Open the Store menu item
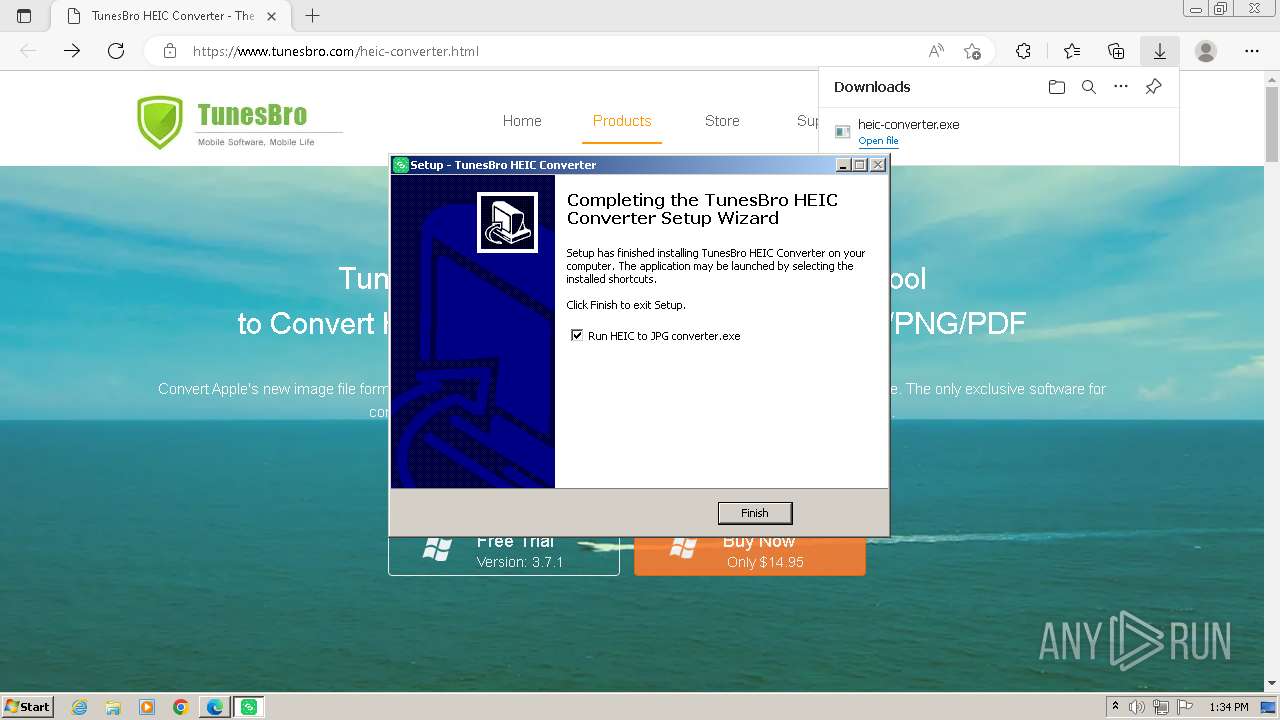Image resolution: width=1280 pixels, height=720 pixels. (722, 121)
